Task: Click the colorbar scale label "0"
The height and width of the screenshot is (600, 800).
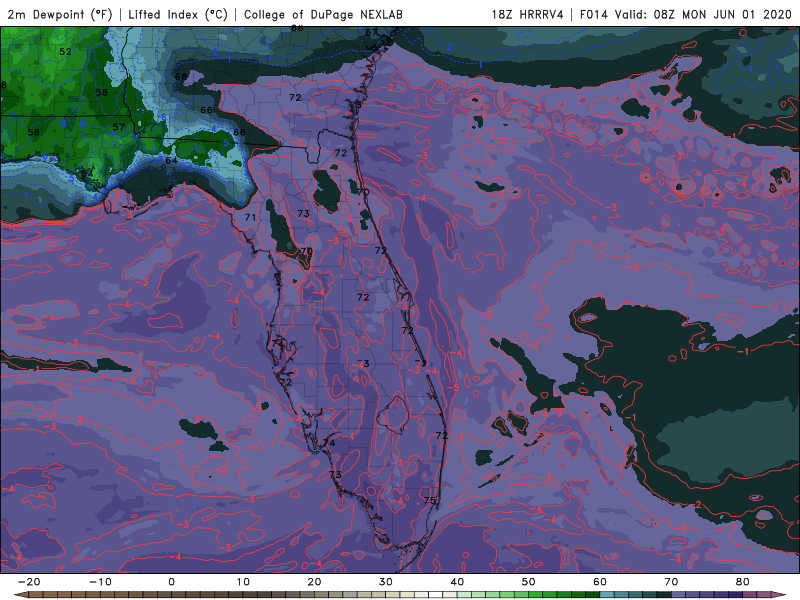Action: (171, 582)
